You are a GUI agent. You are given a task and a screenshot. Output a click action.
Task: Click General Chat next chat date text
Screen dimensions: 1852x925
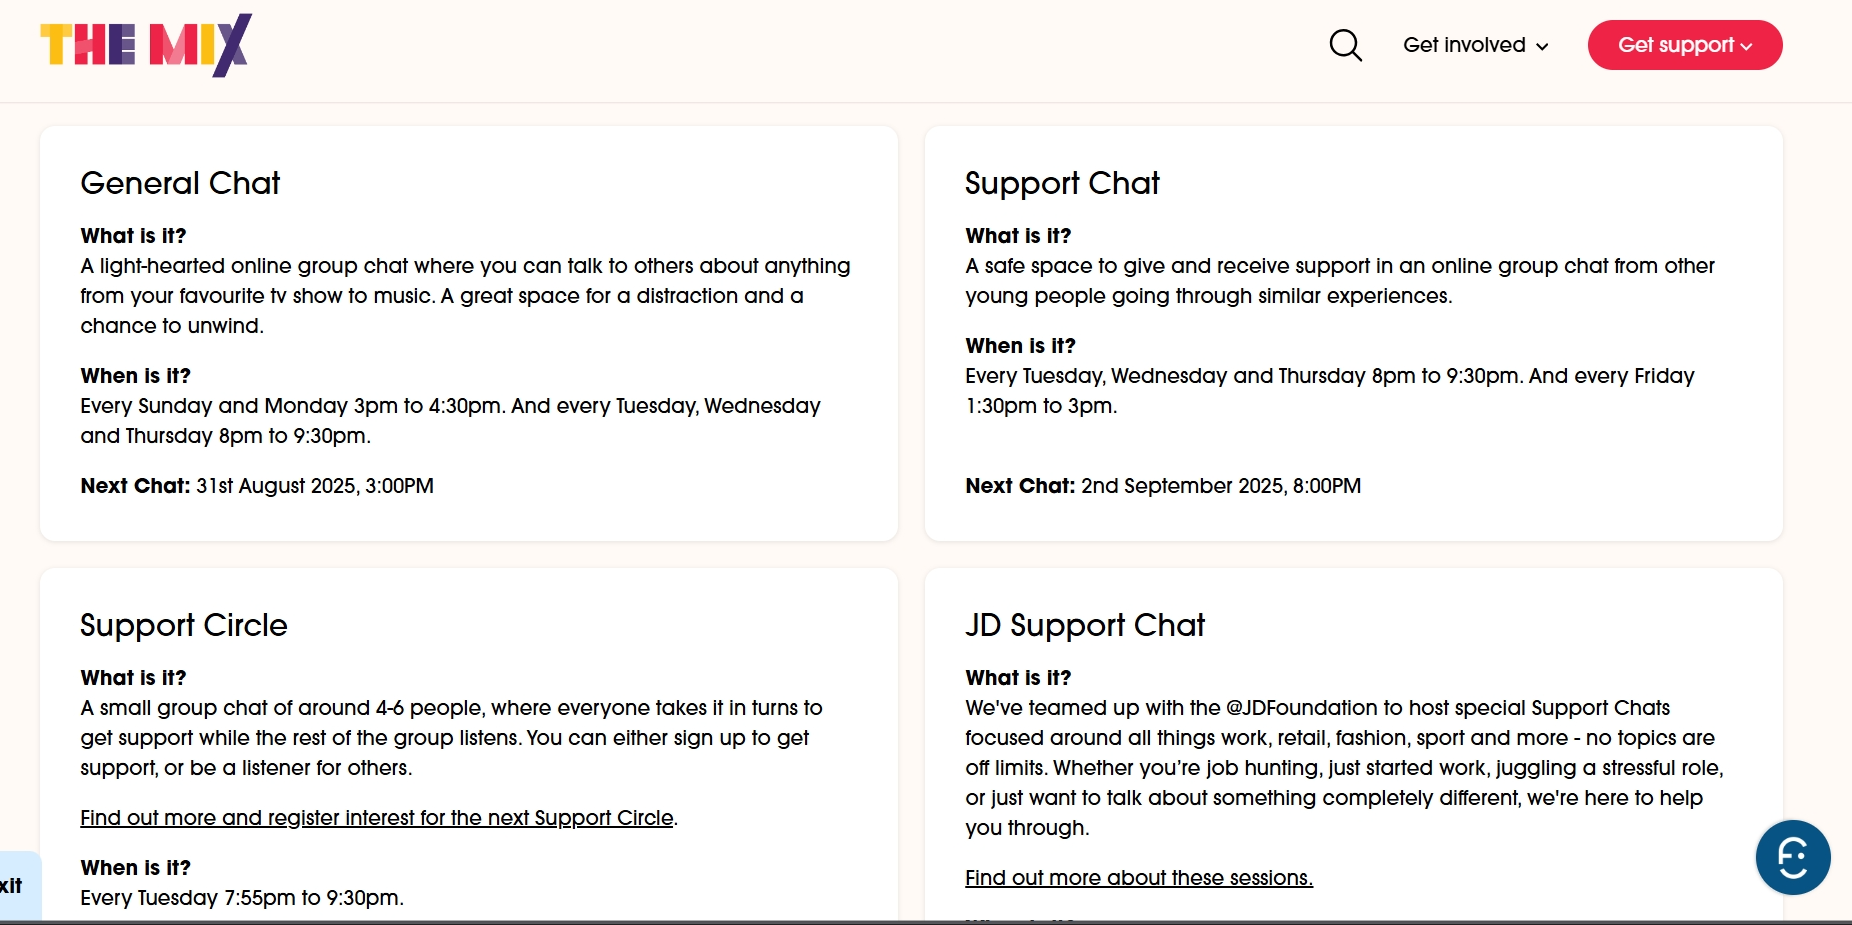pyautogui.click(x=315, y=486)
